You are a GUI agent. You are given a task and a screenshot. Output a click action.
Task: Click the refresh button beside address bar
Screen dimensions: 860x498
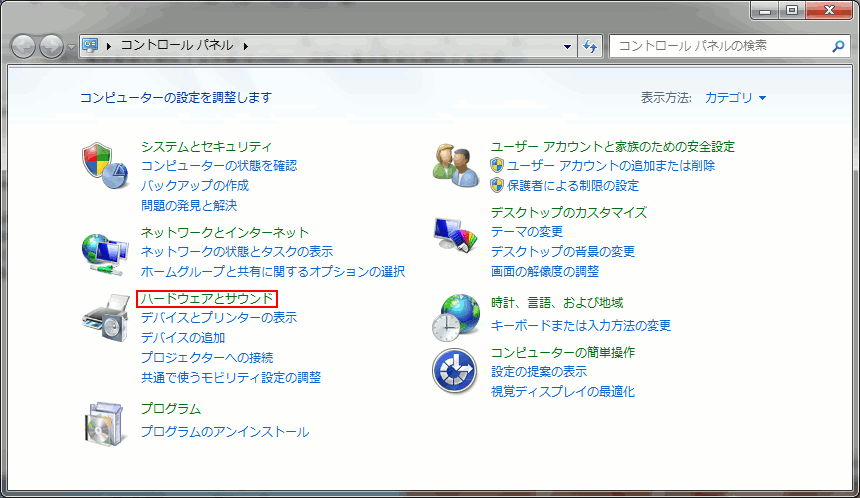590,46
